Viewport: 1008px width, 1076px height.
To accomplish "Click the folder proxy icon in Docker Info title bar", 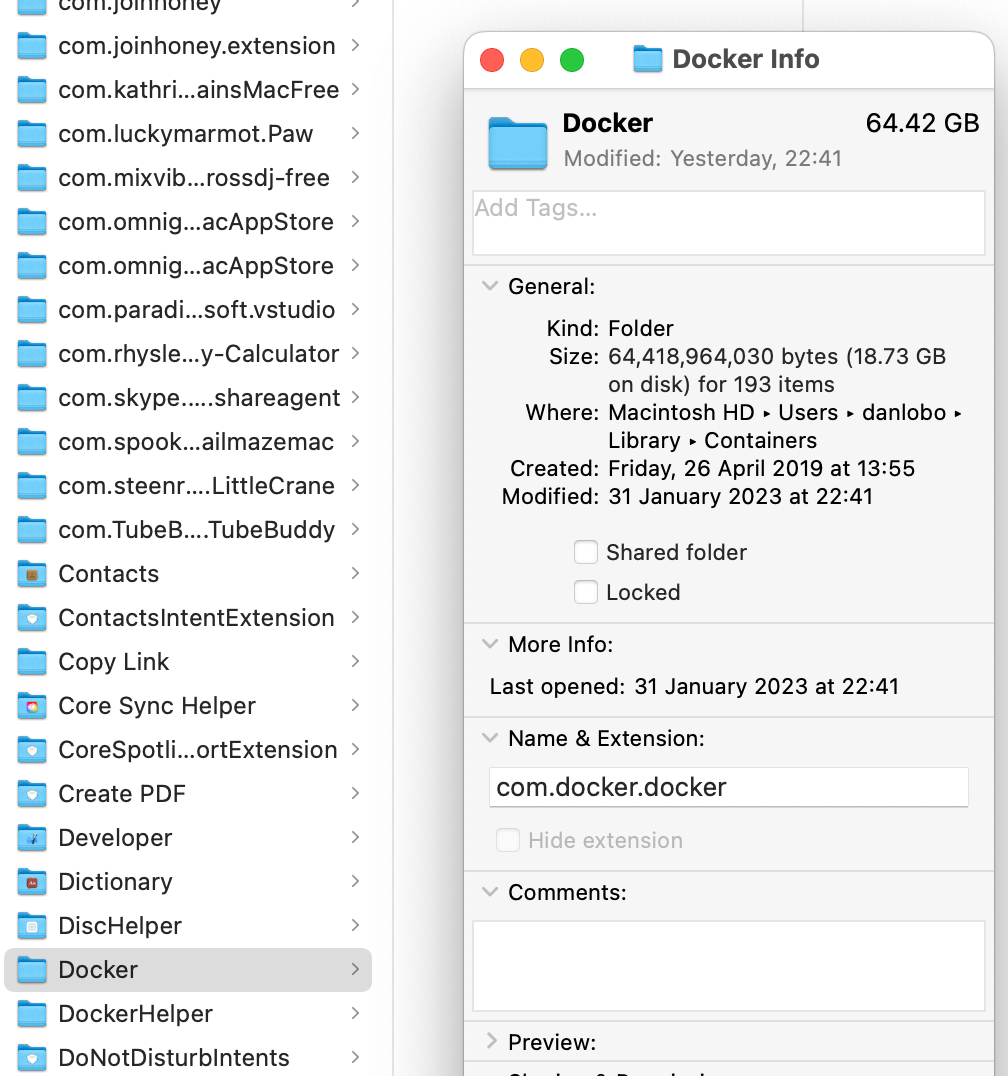I will pos(647,59).
